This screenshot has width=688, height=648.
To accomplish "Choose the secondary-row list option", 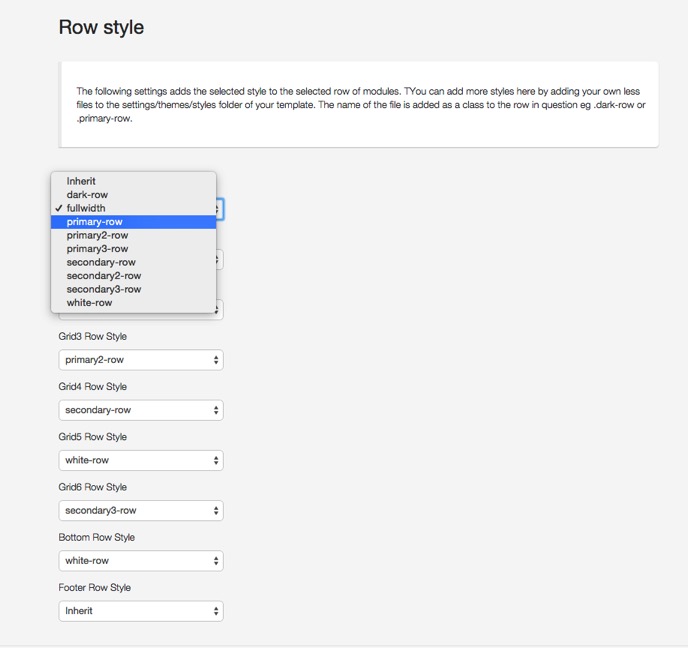I will (x=133, y=262).
